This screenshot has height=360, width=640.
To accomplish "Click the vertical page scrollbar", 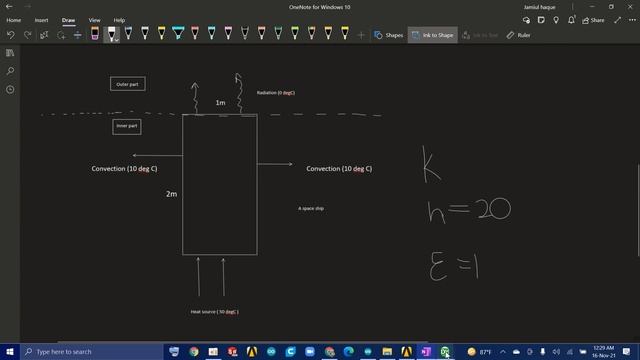I will [638, 210].
